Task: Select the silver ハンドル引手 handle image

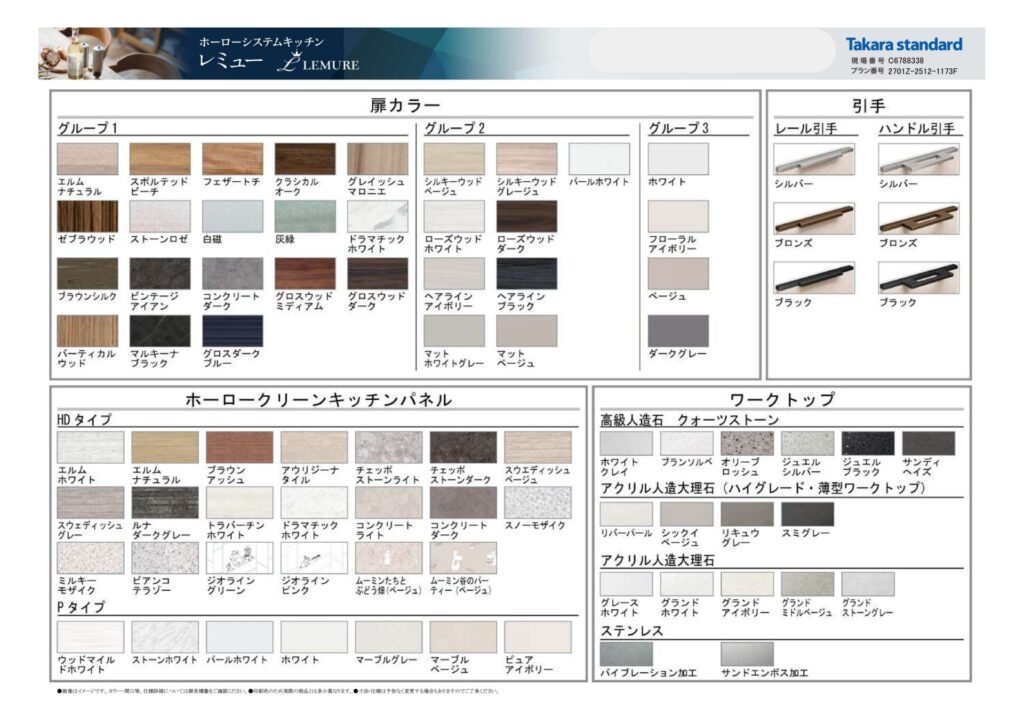Action: tap(918, 160)
